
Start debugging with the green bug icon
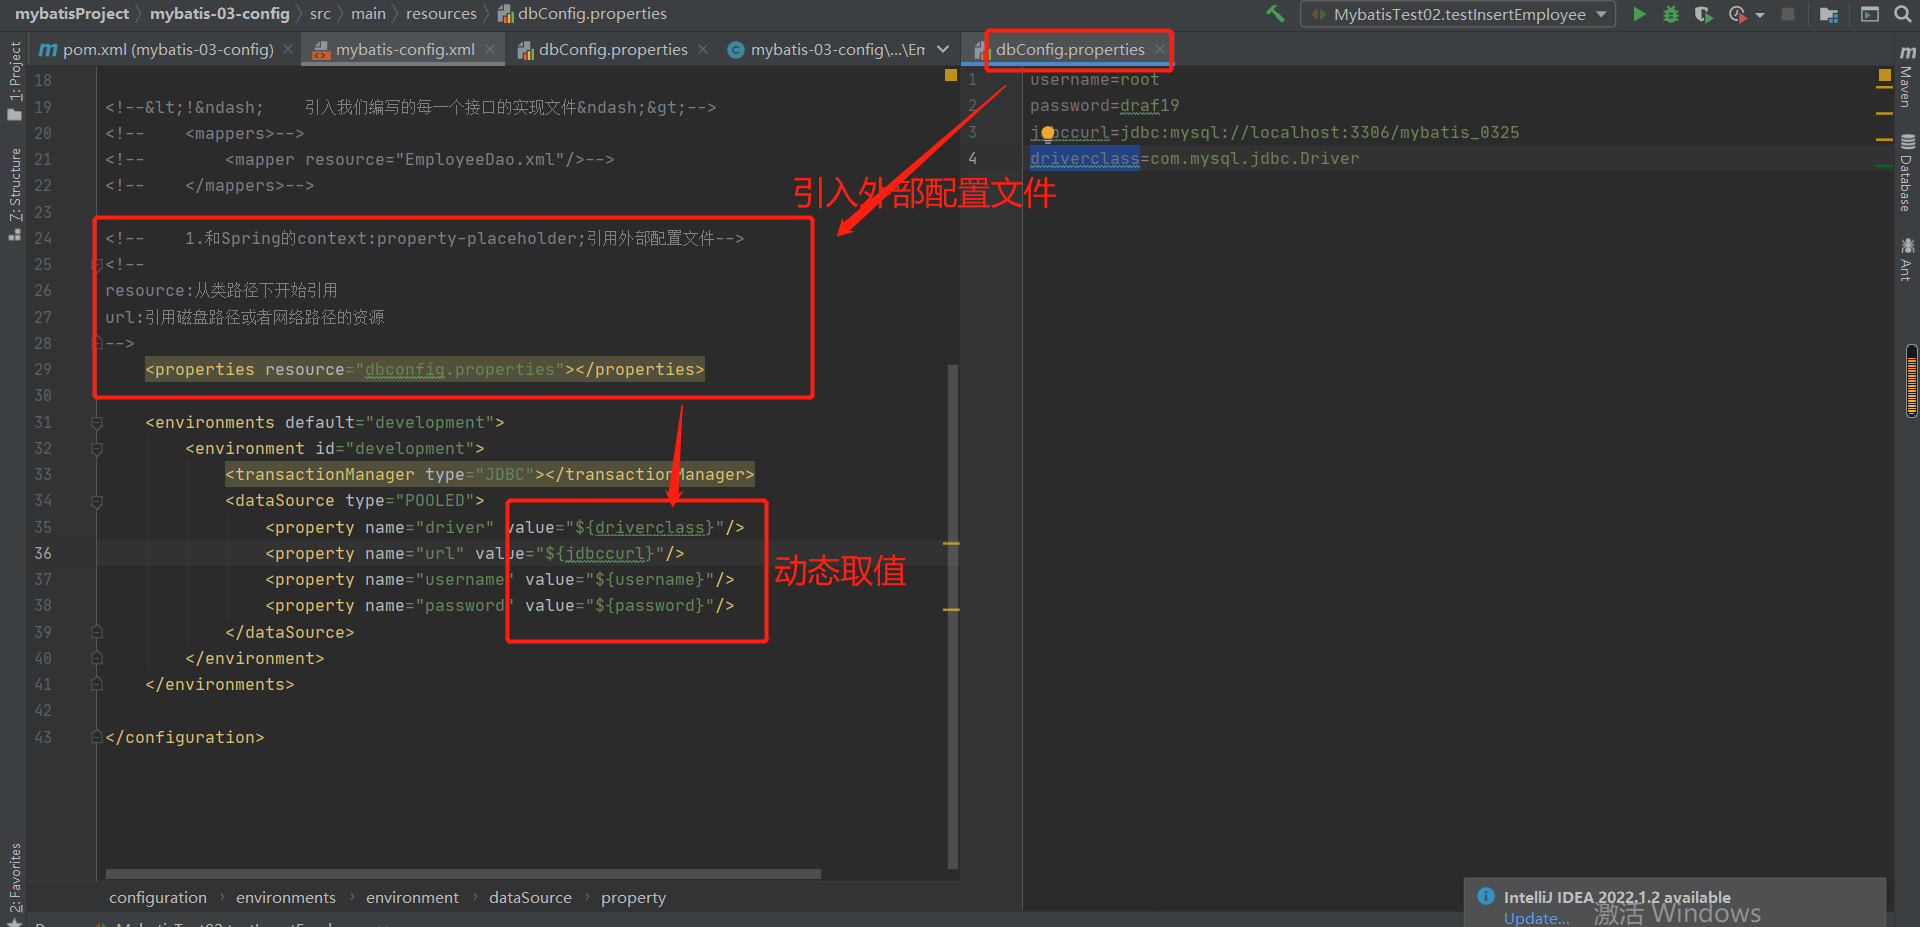pyautogui.click(x=1670, y=14)
